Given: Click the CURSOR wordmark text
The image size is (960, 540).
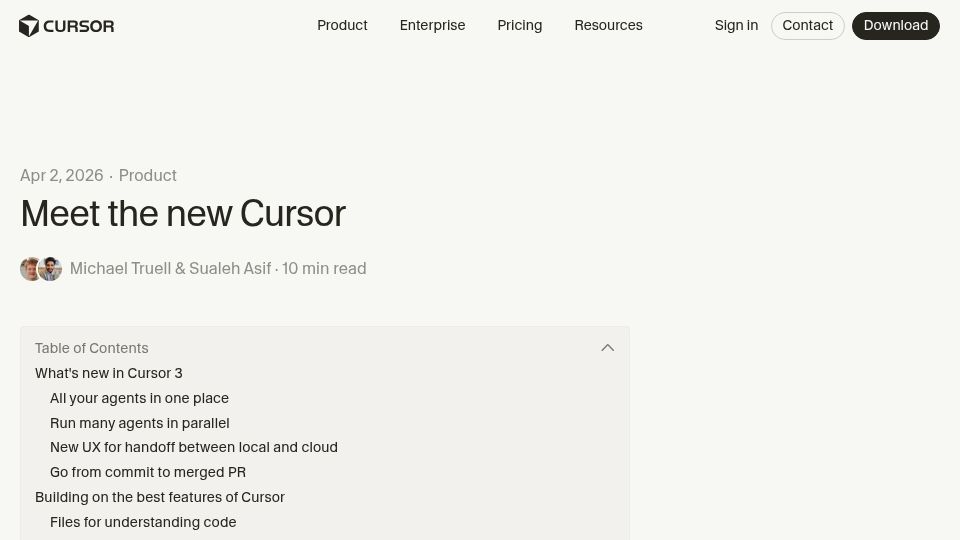Looking at the screenshot, I should 78,26.
